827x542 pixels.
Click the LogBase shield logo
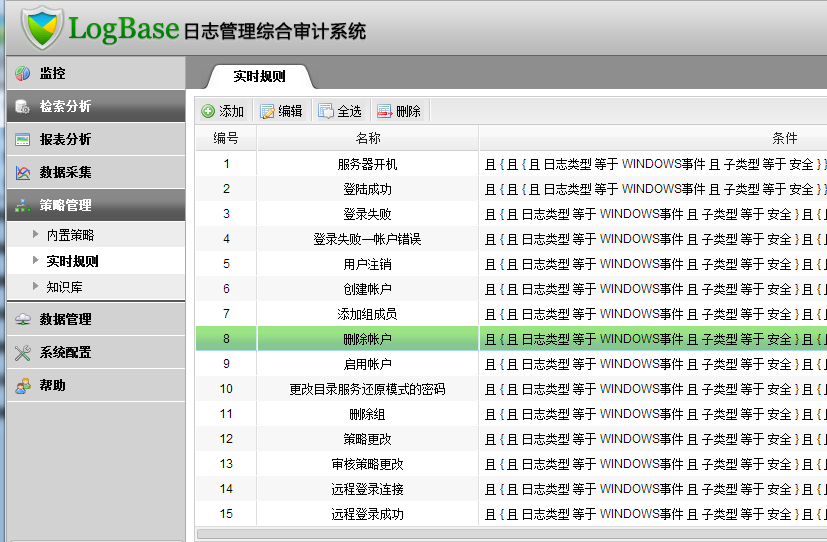42,27
